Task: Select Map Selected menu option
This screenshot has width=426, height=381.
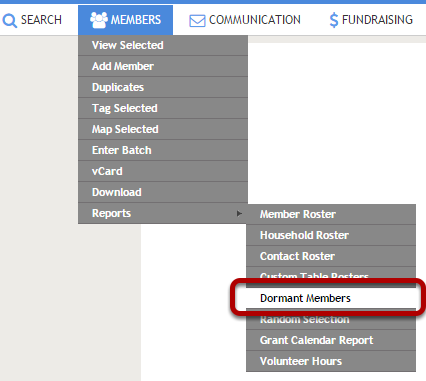Action: pos(163,129)
